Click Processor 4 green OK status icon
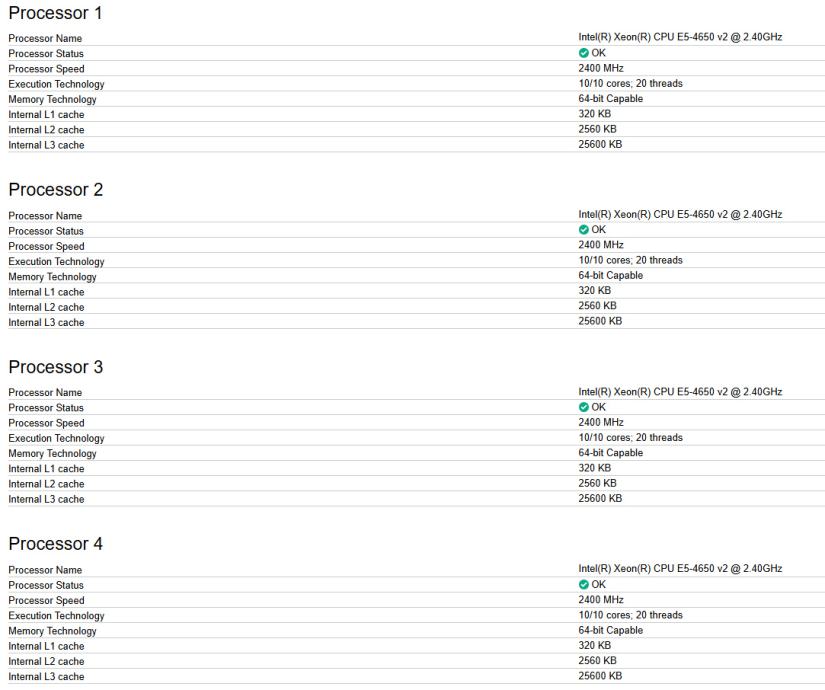Image resolution: width=825 pixels, height=690 pixels. tap(584, 584)
